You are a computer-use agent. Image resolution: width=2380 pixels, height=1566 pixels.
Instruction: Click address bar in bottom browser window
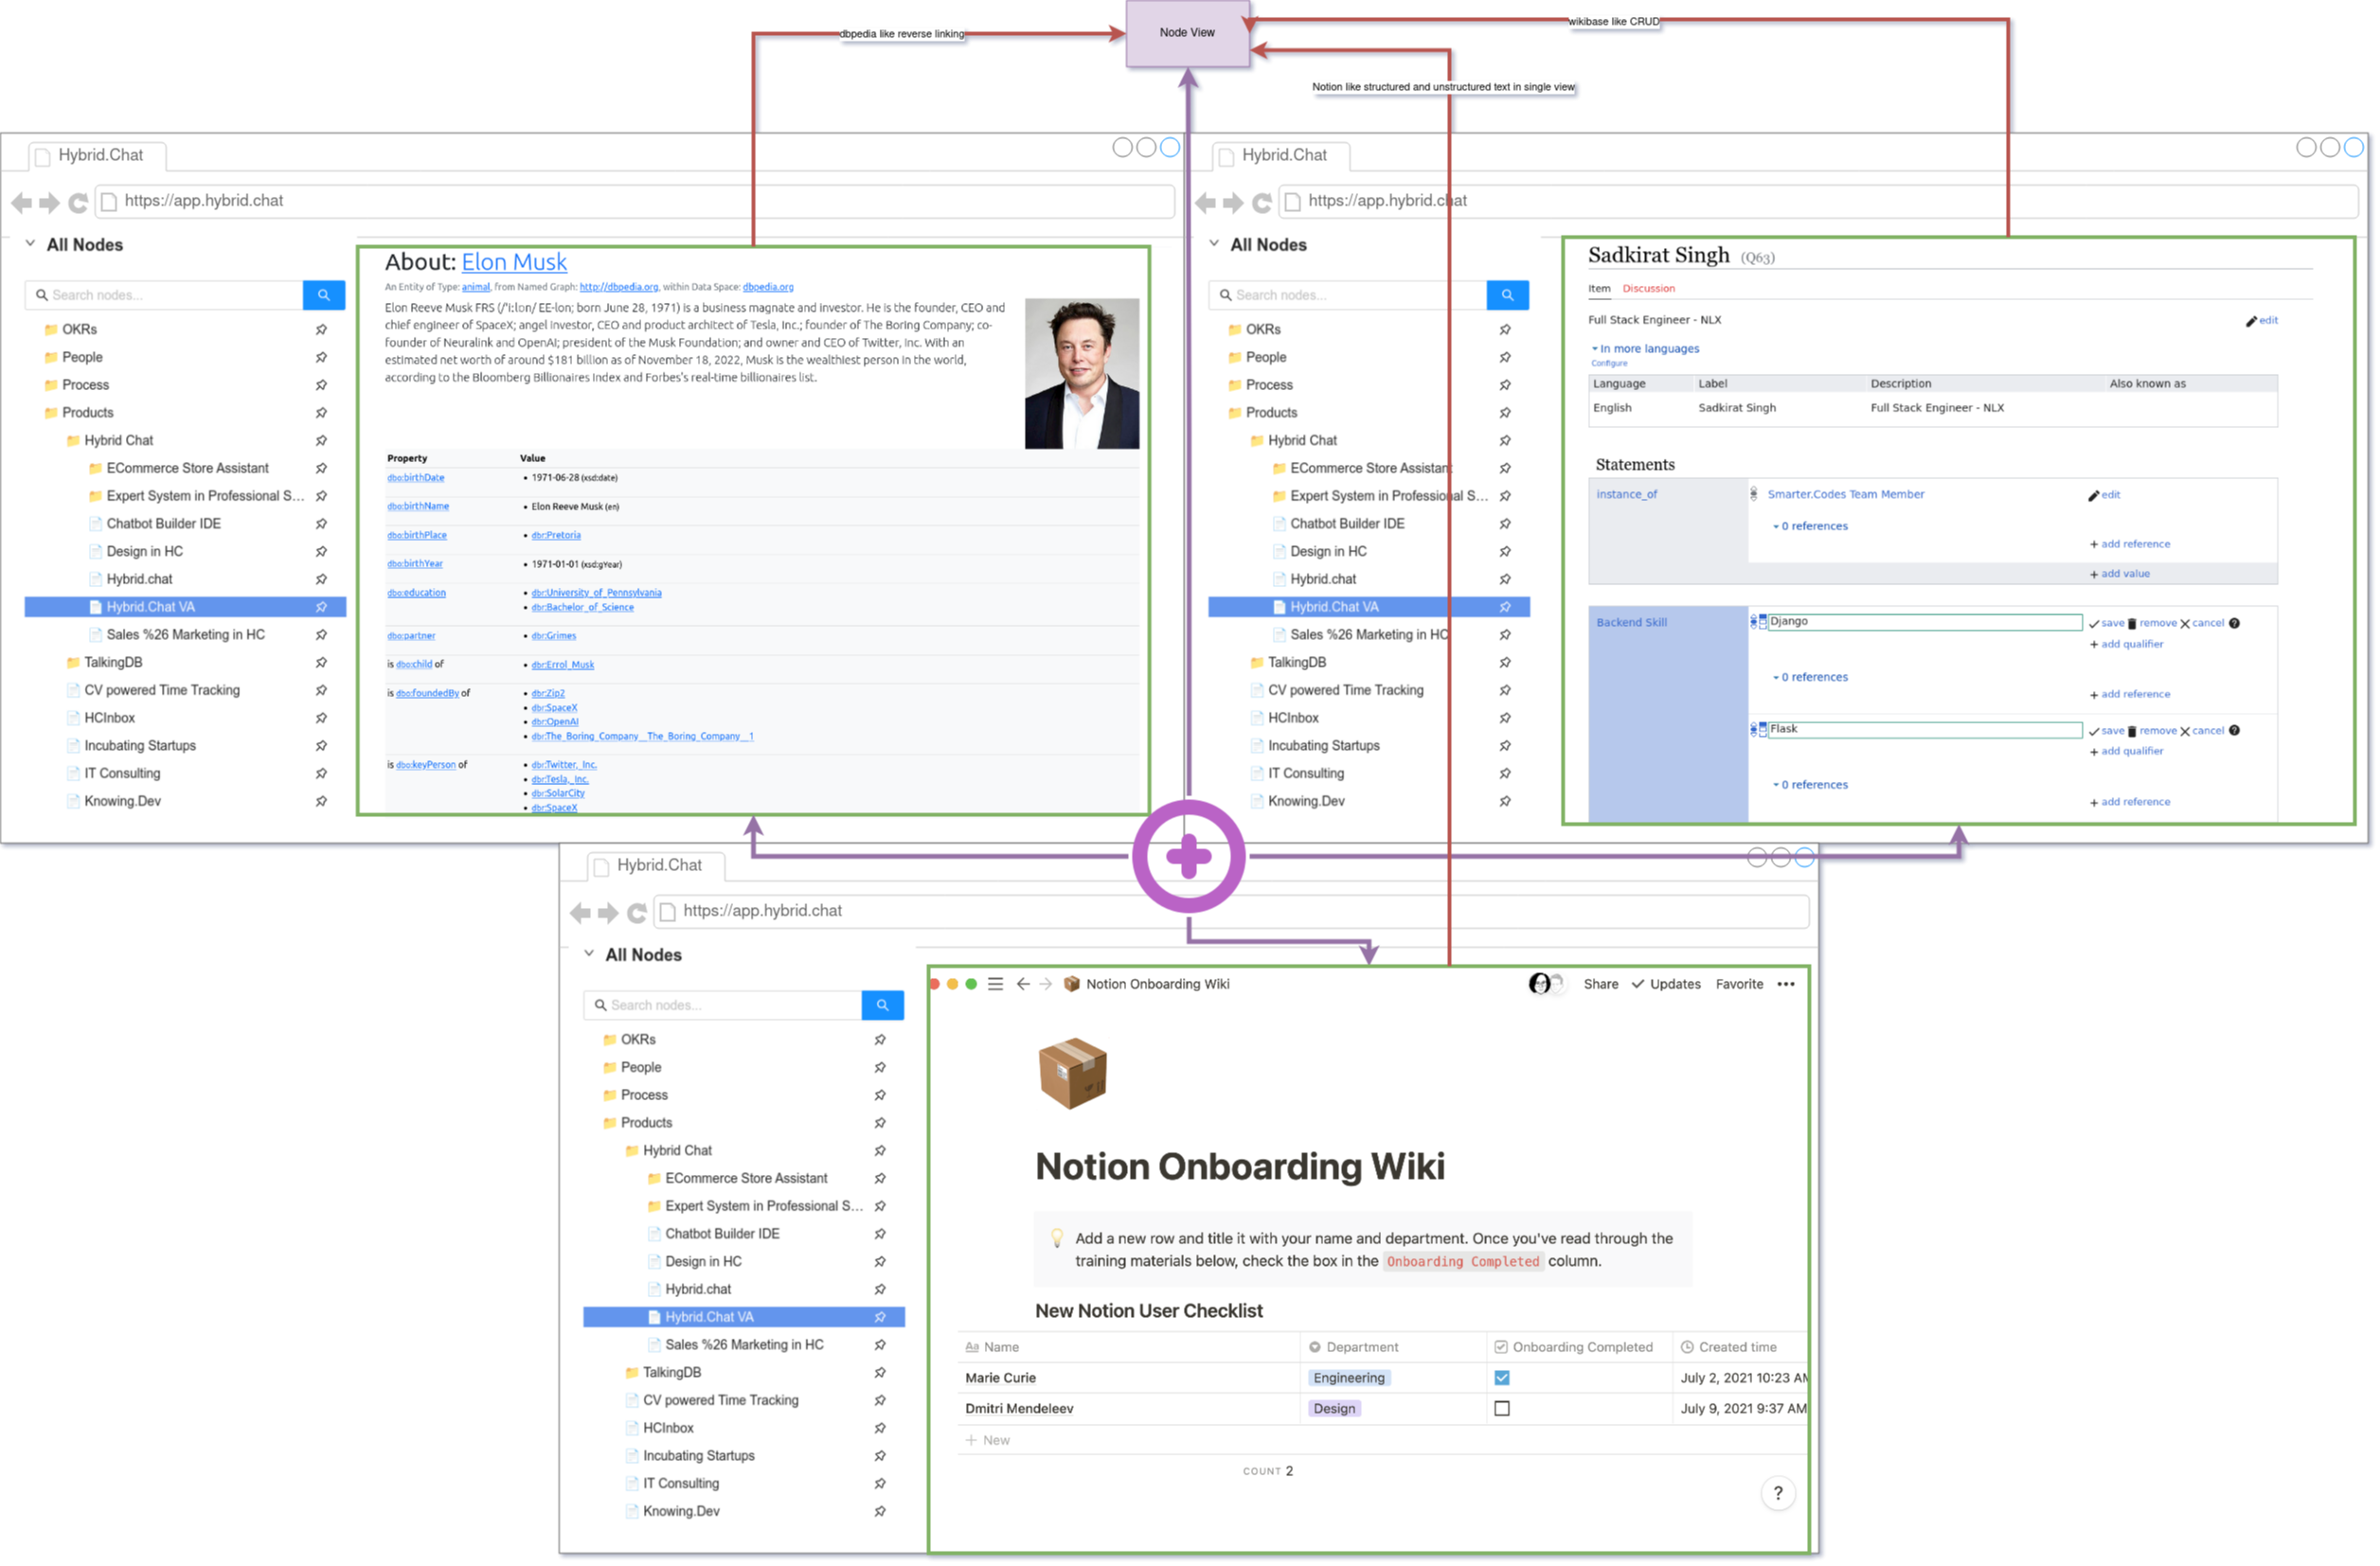click(x=1232, y=912)
